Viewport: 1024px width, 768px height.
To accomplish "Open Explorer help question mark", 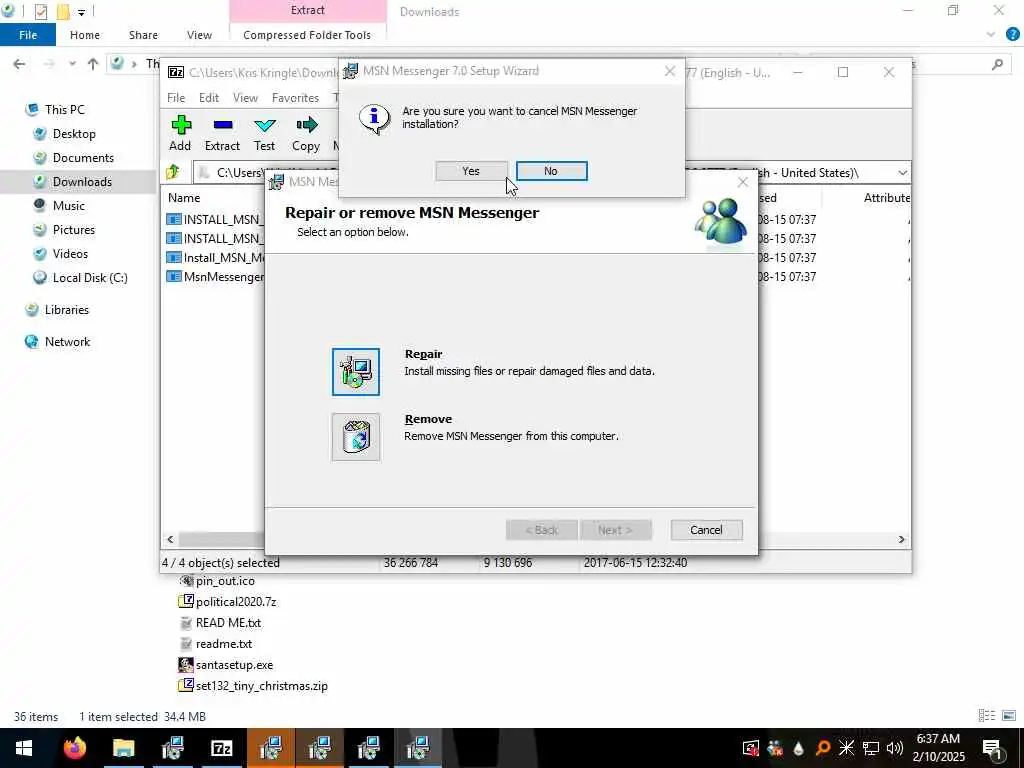I will (1012, 35).
